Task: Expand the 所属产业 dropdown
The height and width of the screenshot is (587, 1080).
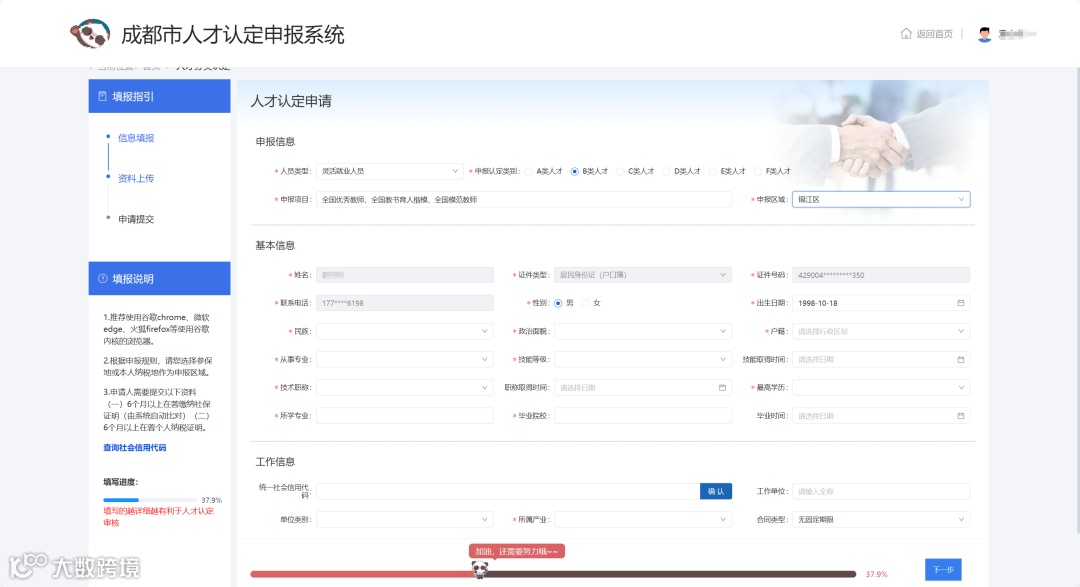Action: coord(643,519)
